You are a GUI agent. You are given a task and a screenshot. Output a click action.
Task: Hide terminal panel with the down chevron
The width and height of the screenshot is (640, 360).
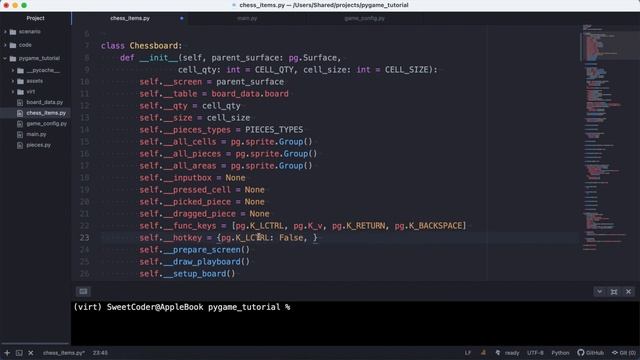click(x=599, y=291)
